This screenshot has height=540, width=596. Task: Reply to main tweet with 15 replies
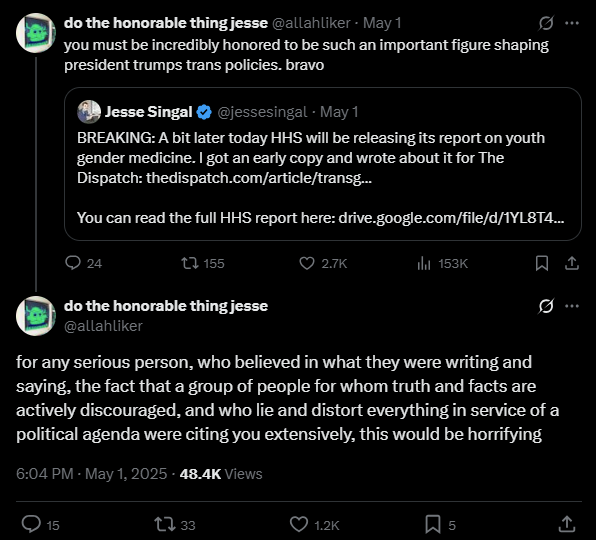[40, 524]
